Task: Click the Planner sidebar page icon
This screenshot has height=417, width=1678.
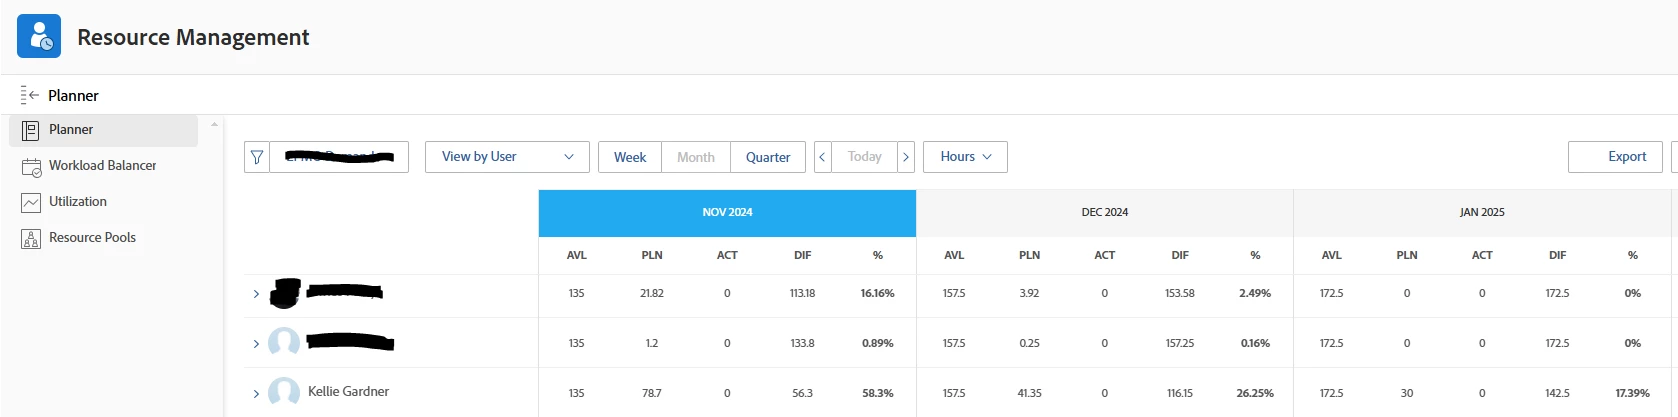Action: (x=31, y=130)
